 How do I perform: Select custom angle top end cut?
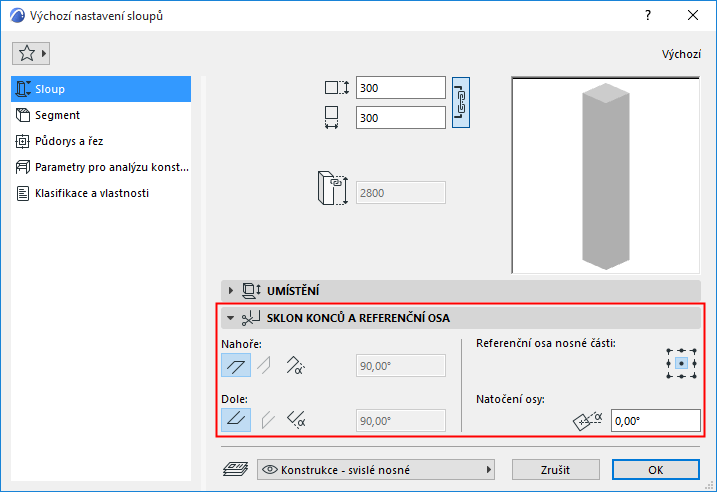295,365
